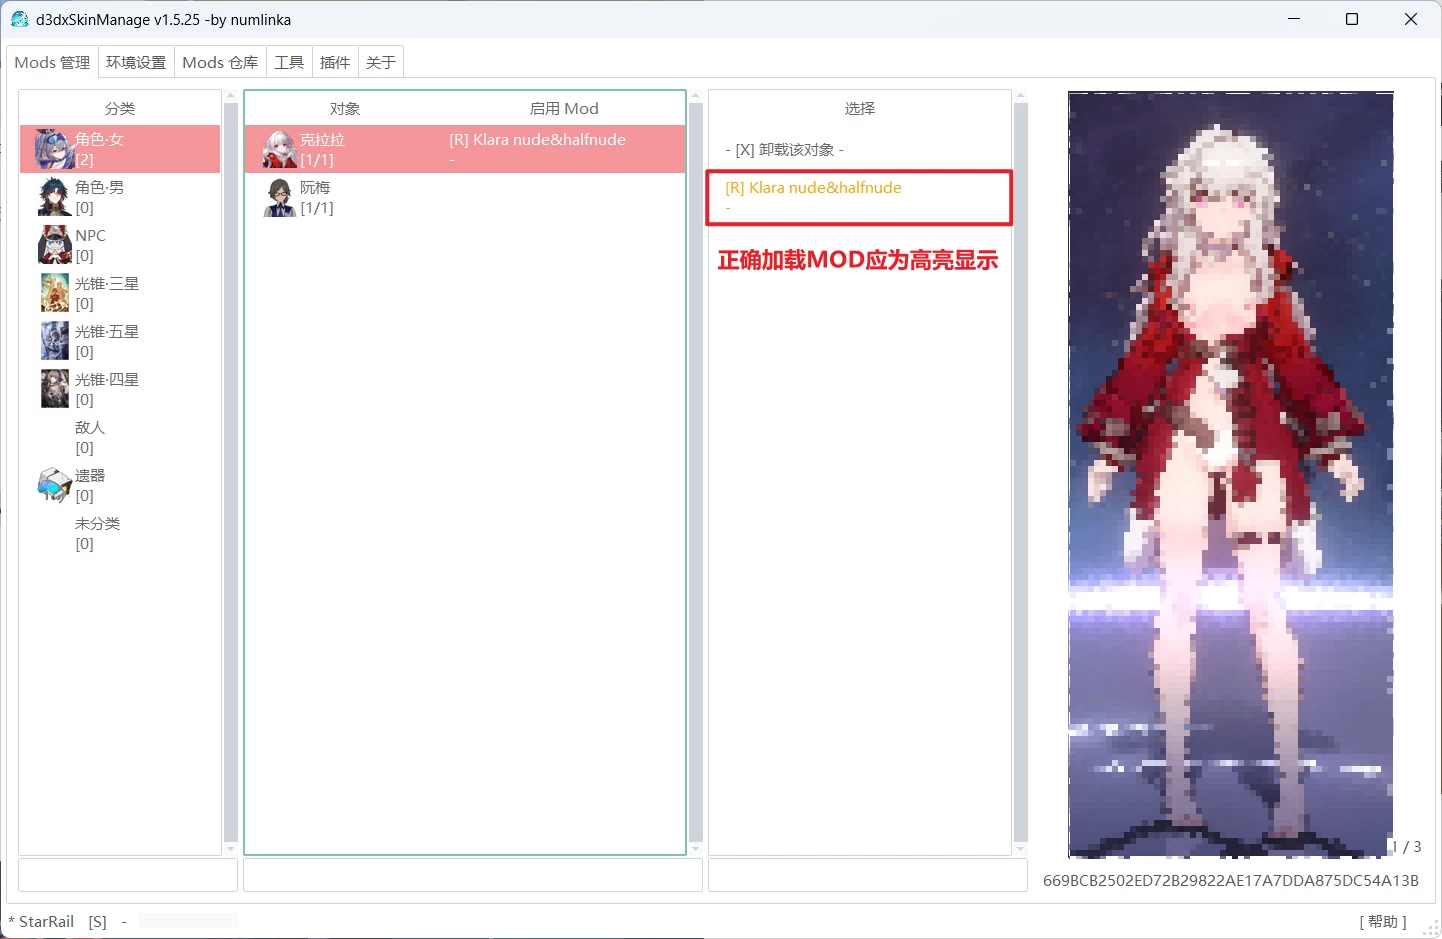Image resolution: width=1442 pixels, height=939 pixels.
Task: Click the 阮梅 character avatar icon
Action: click(279, 197)
